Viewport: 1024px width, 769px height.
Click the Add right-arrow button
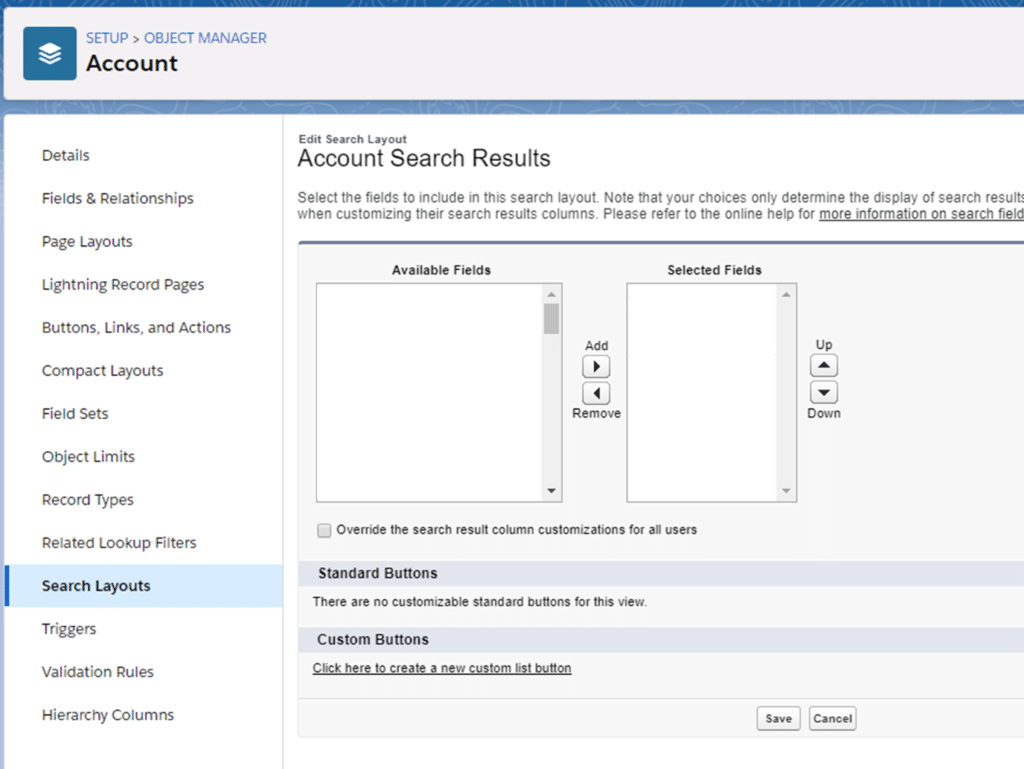pyautogui.click(x=596, y=367)
